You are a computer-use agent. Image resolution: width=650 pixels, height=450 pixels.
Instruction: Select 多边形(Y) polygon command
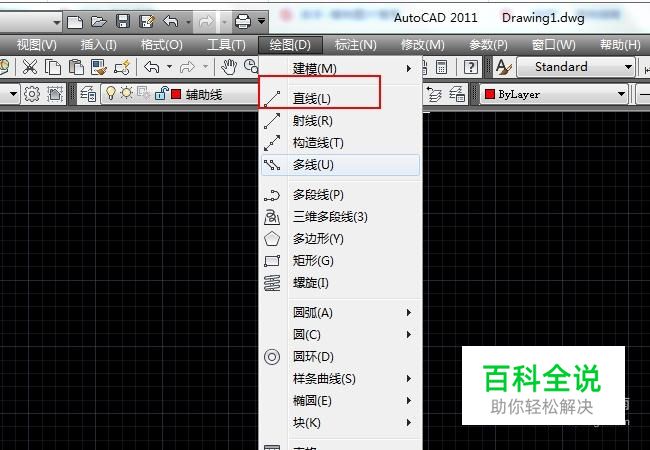tap(341, 239)
